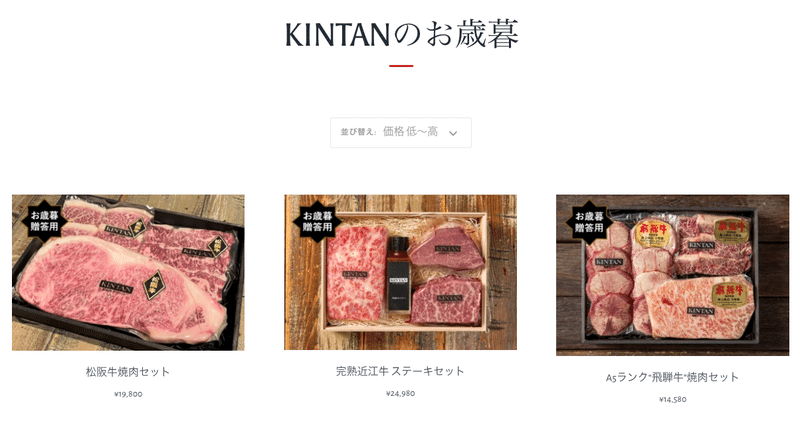Viewport: 800px width, 421px height.
Task: Open the A5ランク 飛騨牛 焼肉セット title
Action: tap(672, 378)
